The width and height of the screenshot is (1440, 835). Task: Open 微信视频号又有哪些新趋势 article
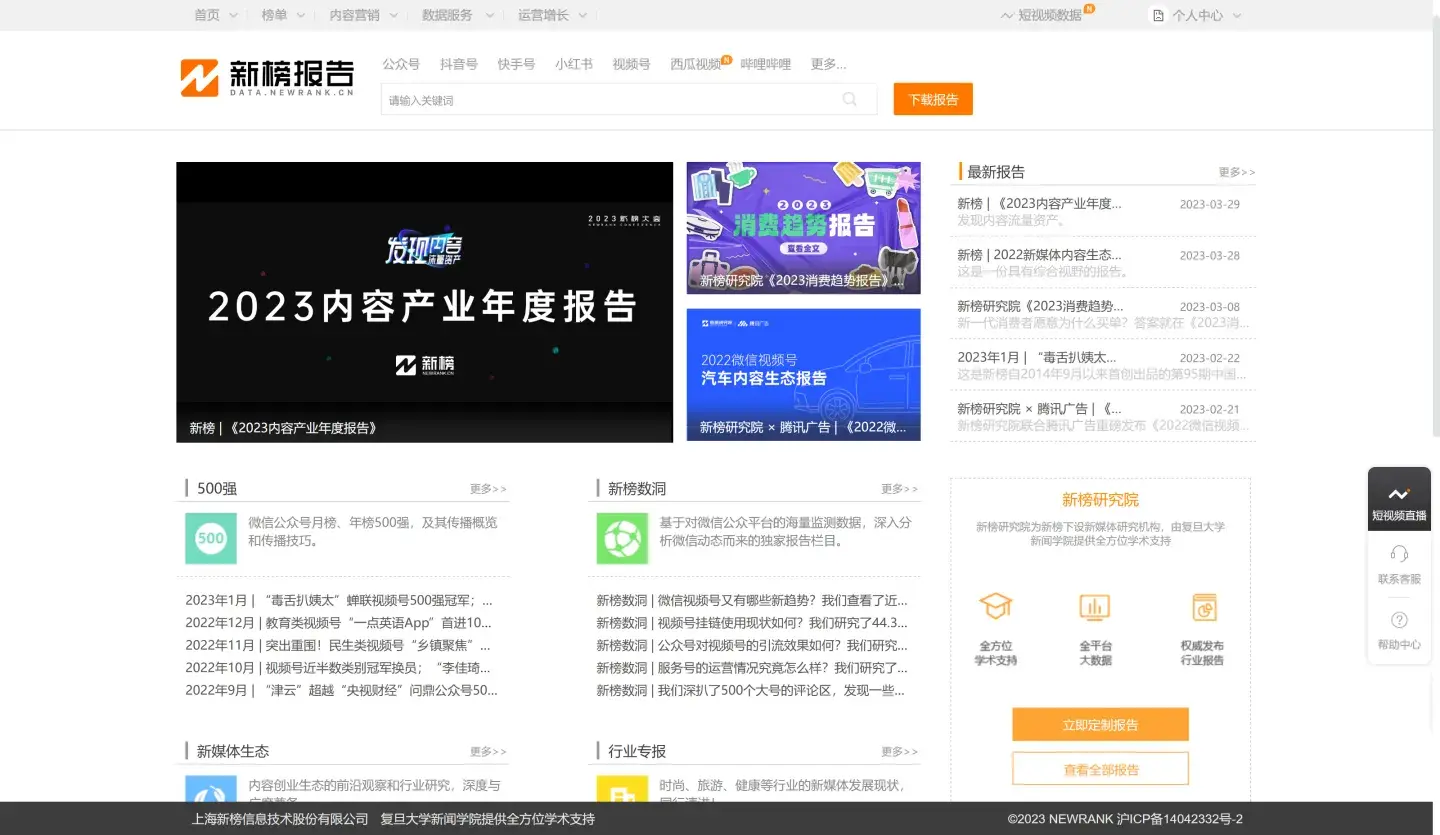(x=752, y=600)
